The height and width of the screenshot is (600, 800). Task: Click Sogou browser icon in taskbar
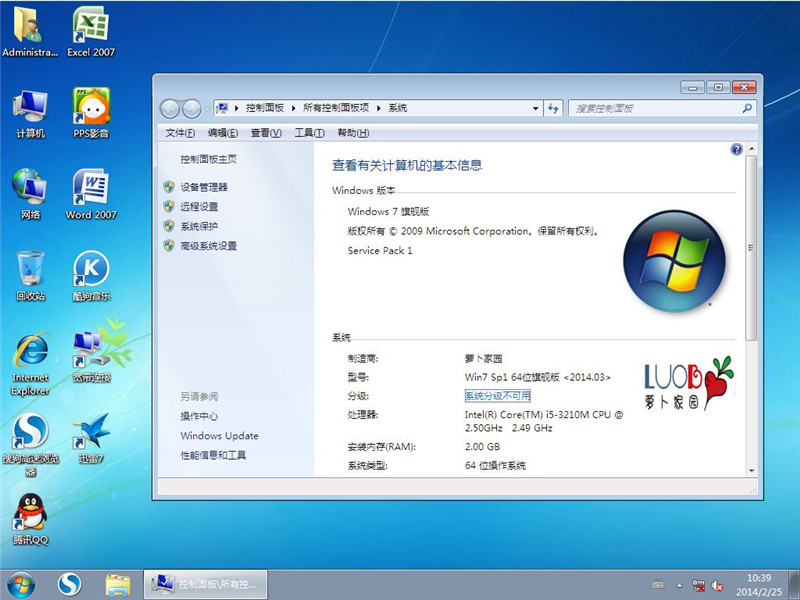[69, 585]
